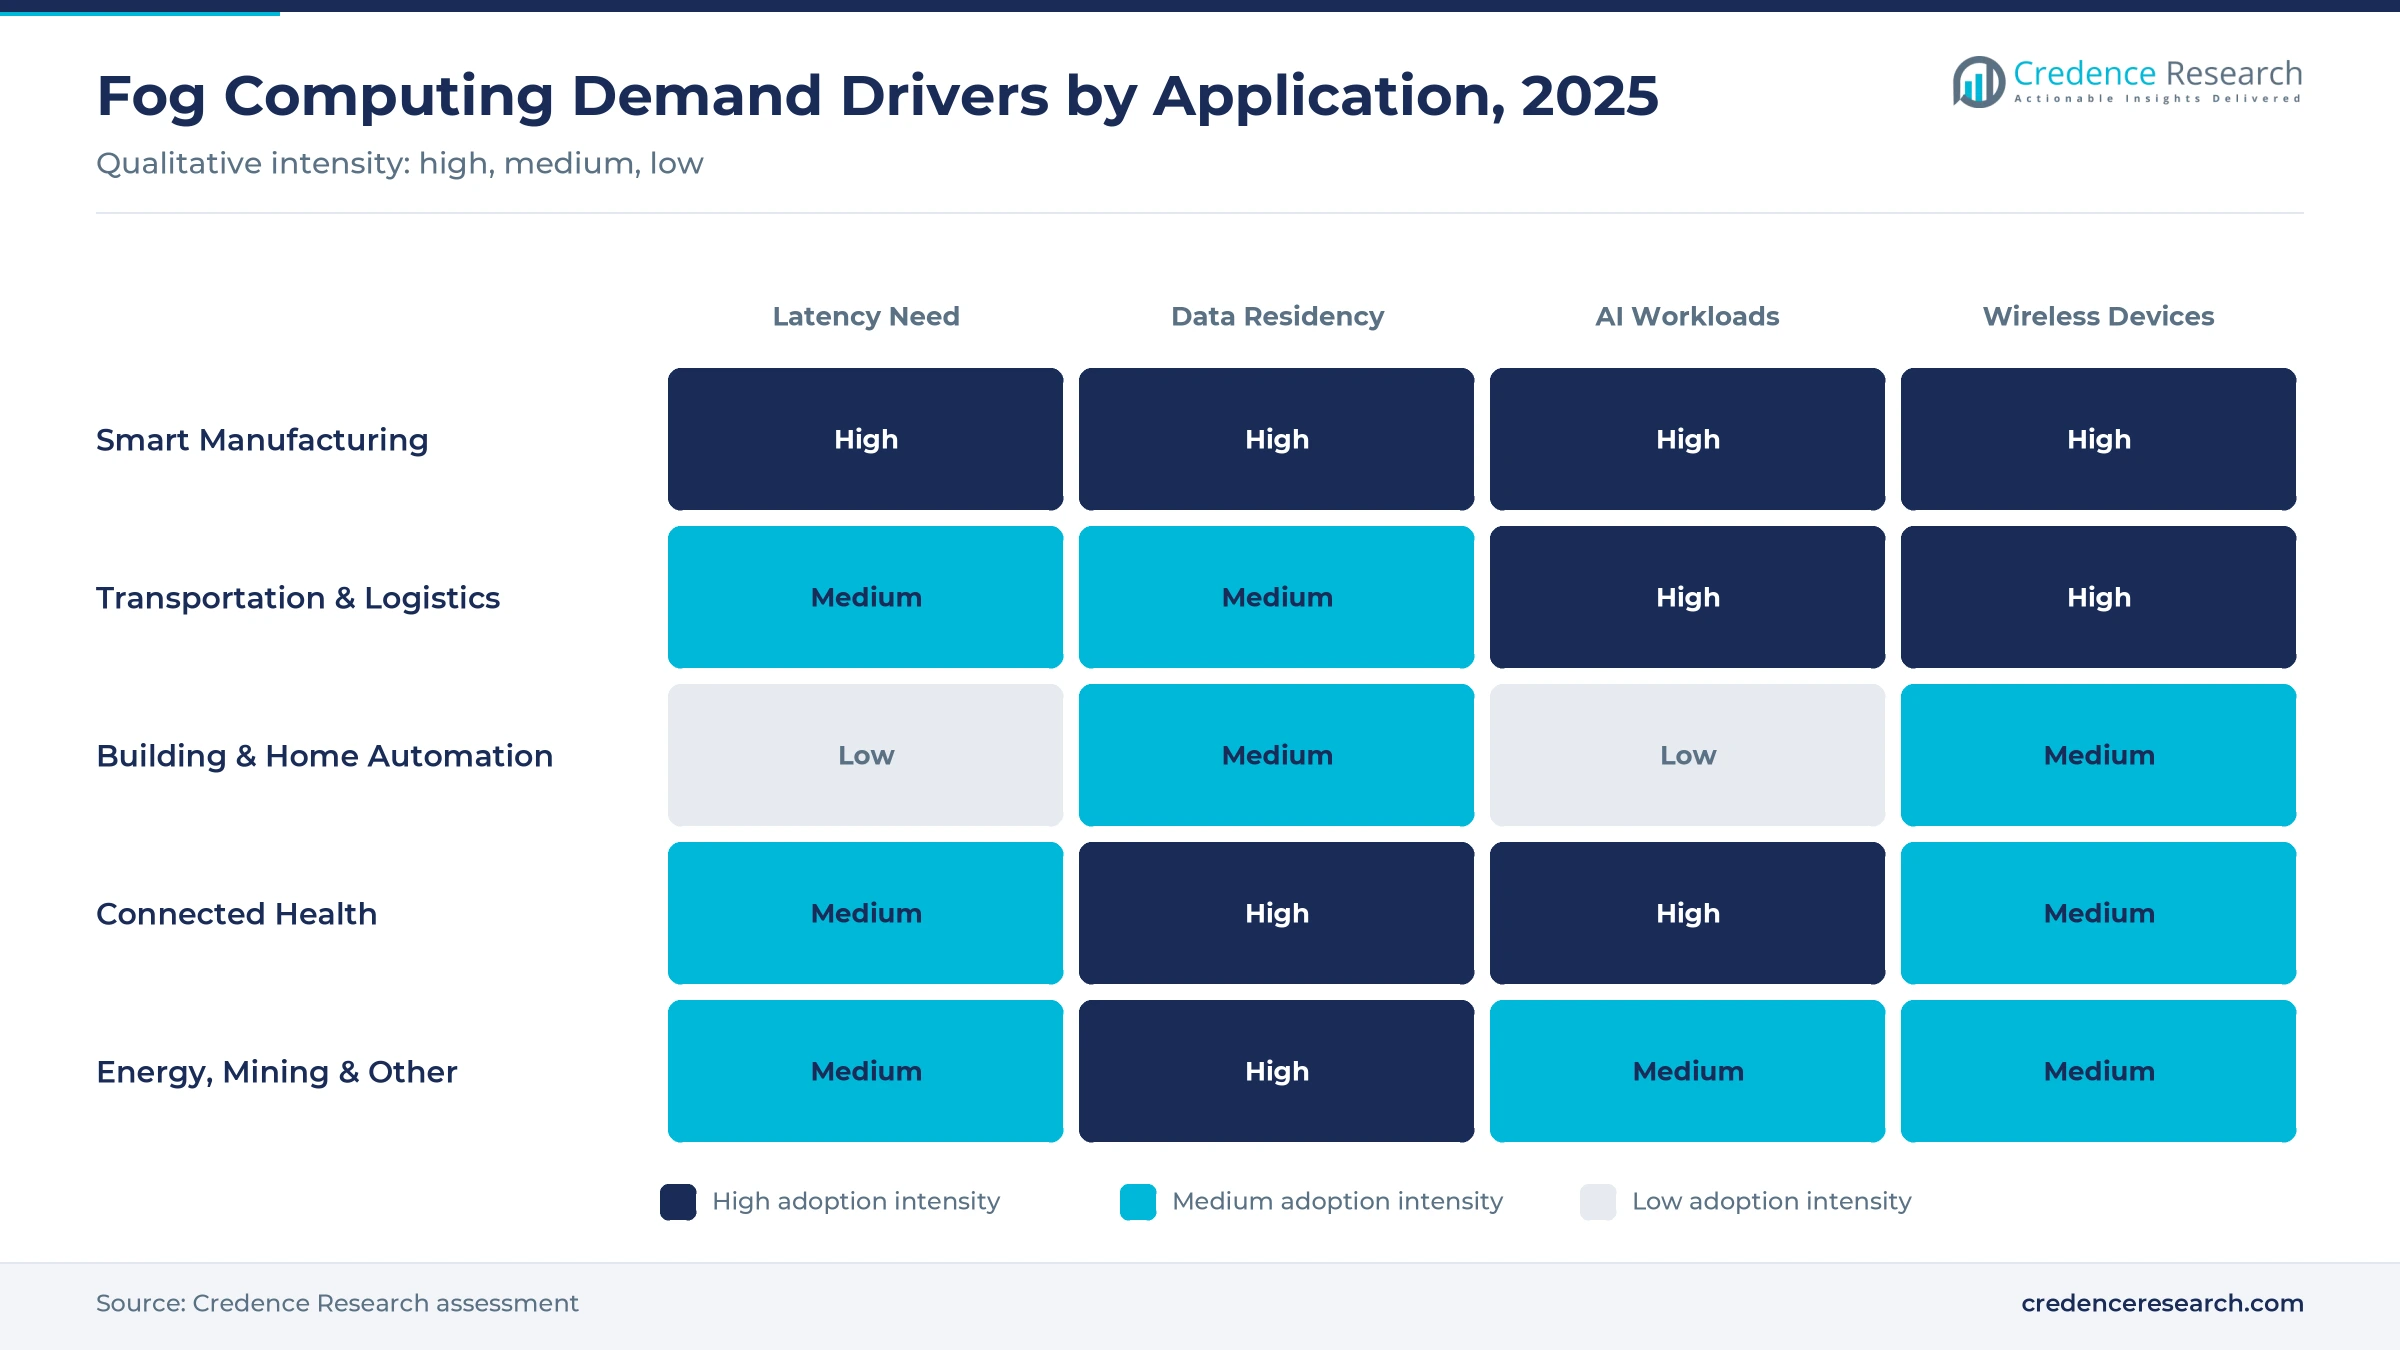Viewport: 2400px width, 1350px height.
Task: Click Transportation & Logistics AI Workloads High cell
Action: pyautogui.click(x=1687, y=597)
